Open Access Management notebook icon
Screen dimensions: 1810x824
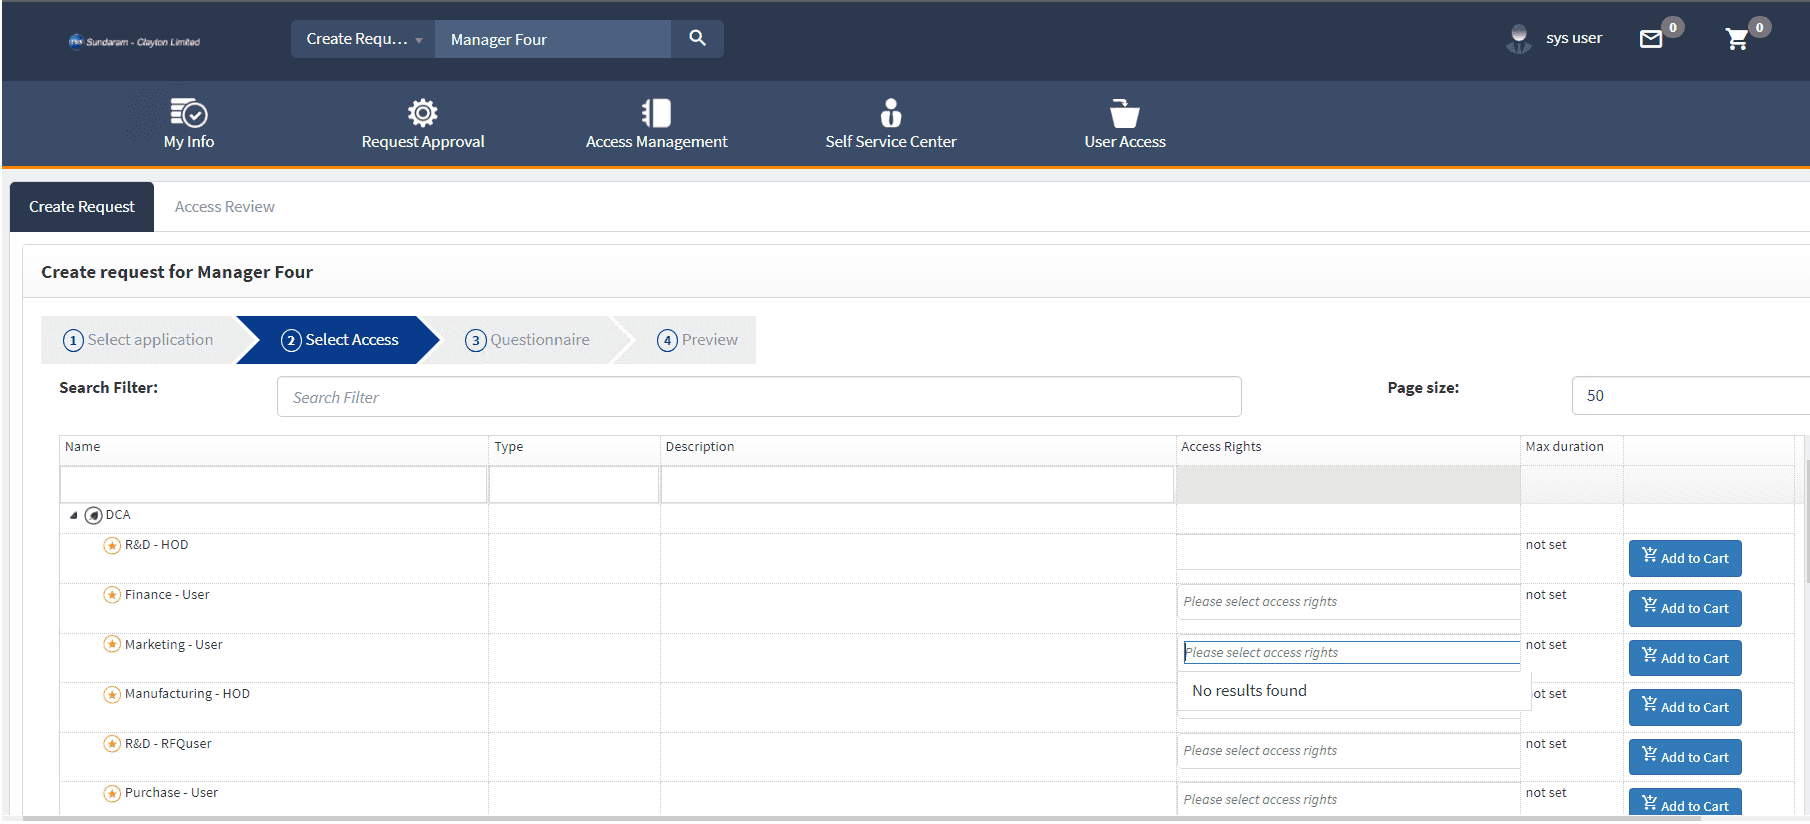pyautogui.click(x=656, y=113)
